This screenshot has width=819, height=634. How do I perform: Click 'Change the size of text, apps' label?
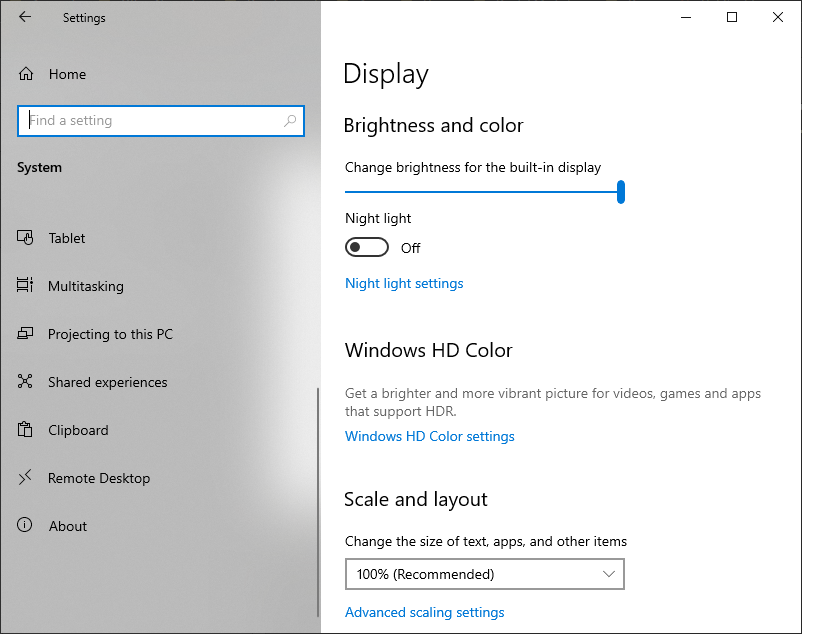pyautogui.click(x=485, y=542)
